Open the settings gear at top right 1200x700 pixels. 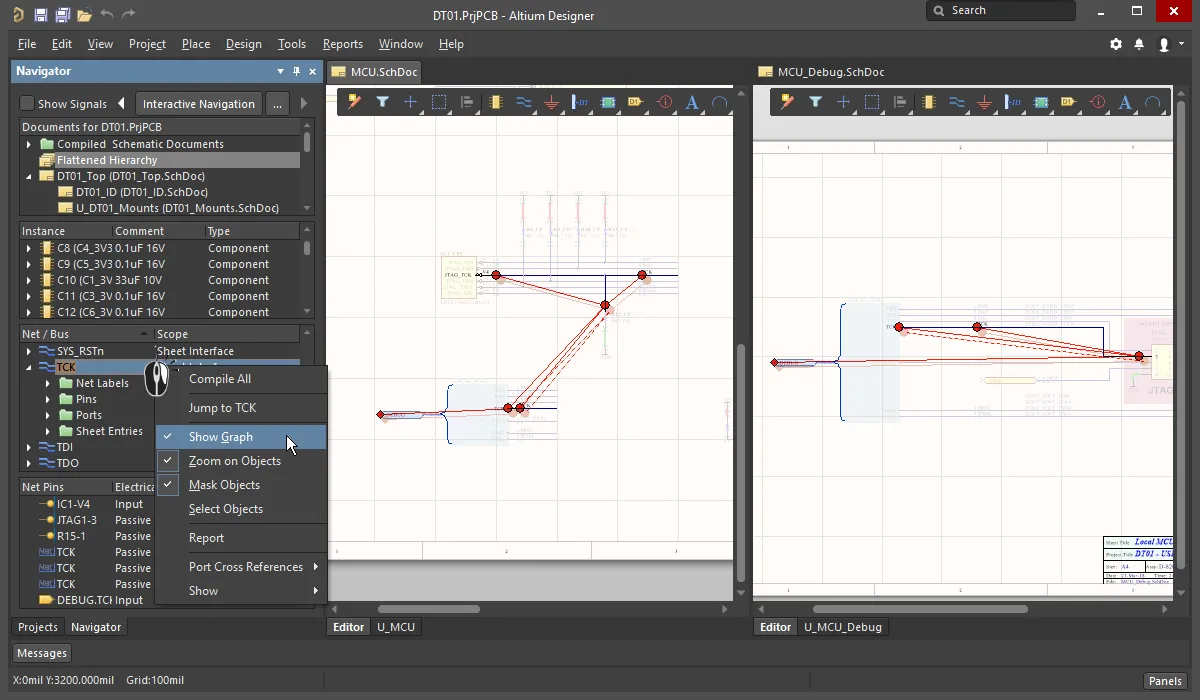pos(1116,44)
